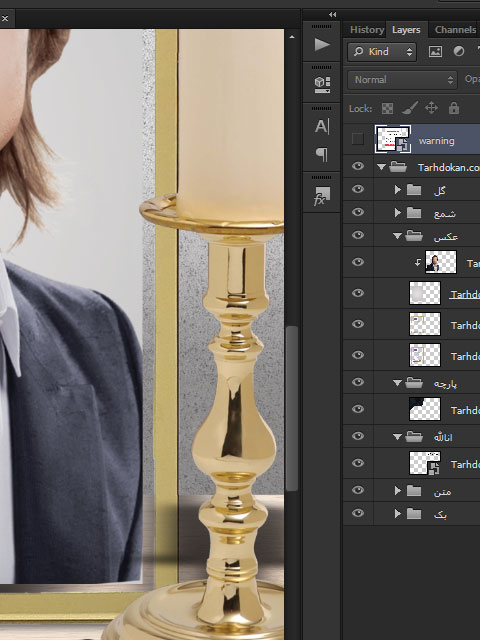Filter layers by adjustment layer icon
Screen dimensions: 480x640
459,51
